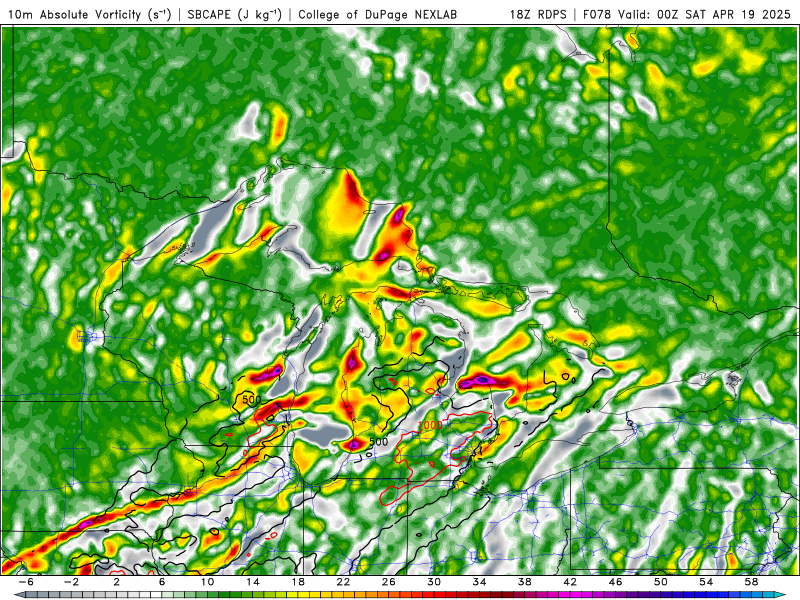Screen dimensions: 800x600
Task: Click the "18Z RDPS" model run label
Action: pos(538,14)
